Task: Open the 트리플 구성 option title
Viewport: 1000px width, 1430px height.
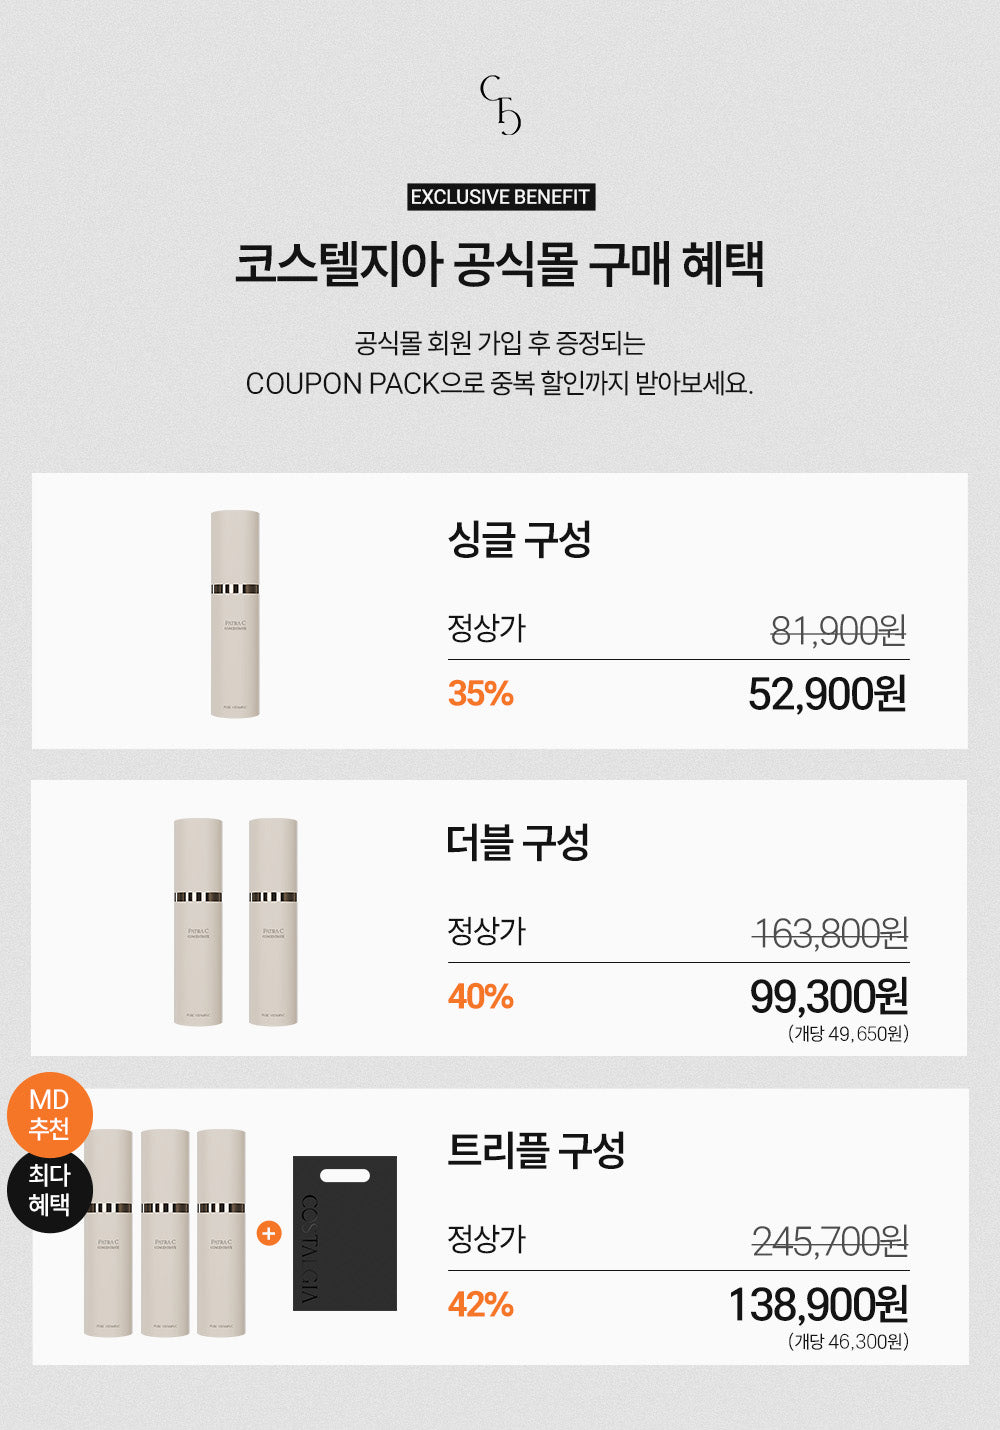Action: (536, 1150)
